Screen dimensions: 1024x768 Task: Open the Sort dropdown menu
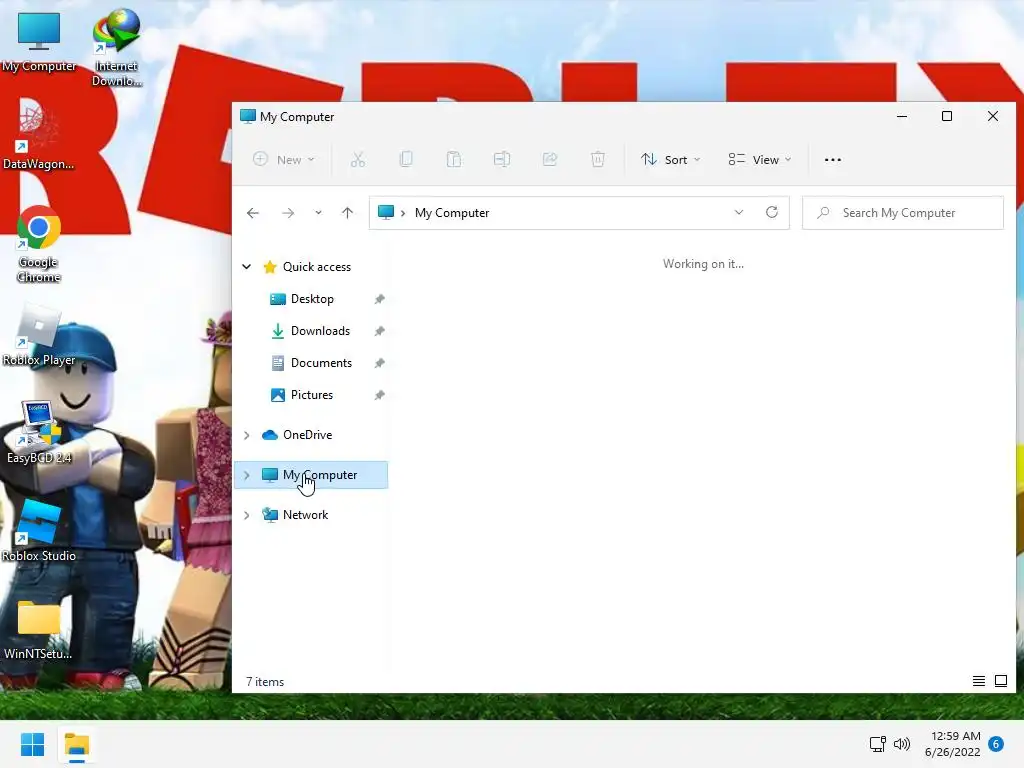(x=670, y=159)
